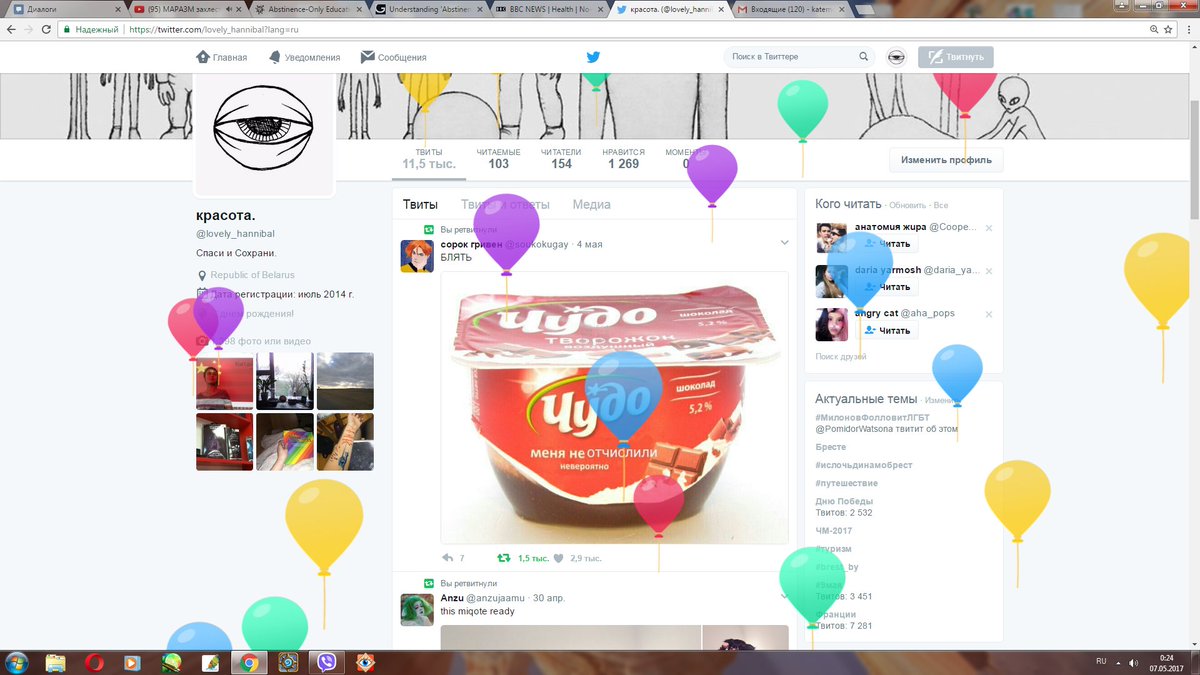Click the browser address bar URL
Image resolution: width=1200 pixels, height=675 pixels.
(x=214, y=30)
